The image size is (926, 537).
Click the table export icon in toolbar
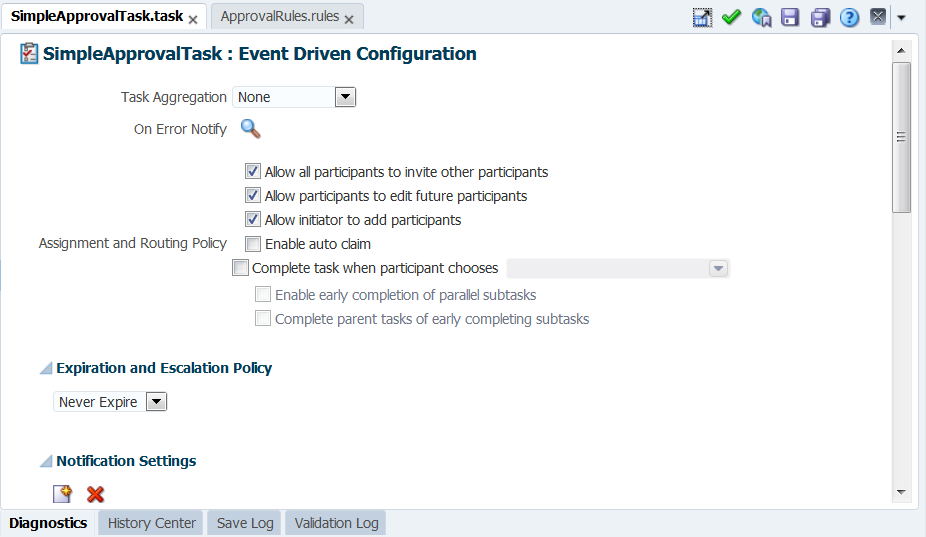pos(702,18)
